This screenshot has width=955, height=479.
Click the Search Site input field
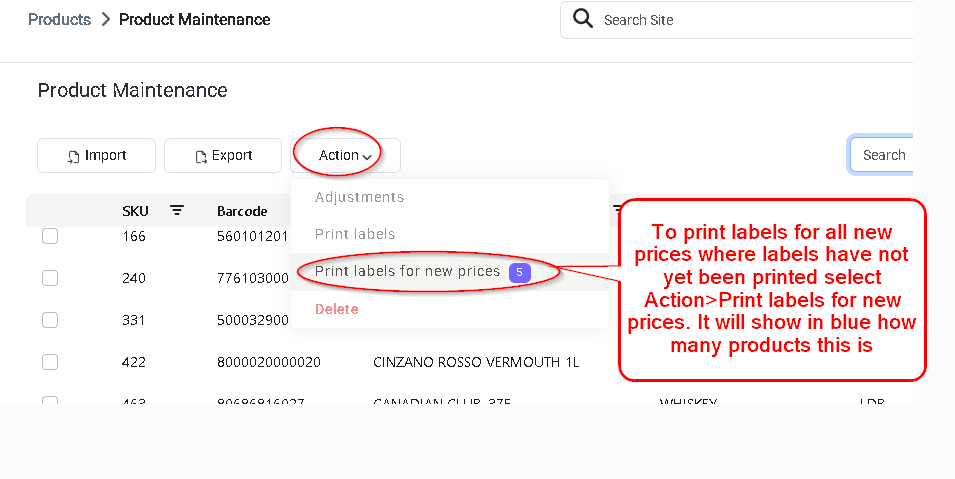736,20
